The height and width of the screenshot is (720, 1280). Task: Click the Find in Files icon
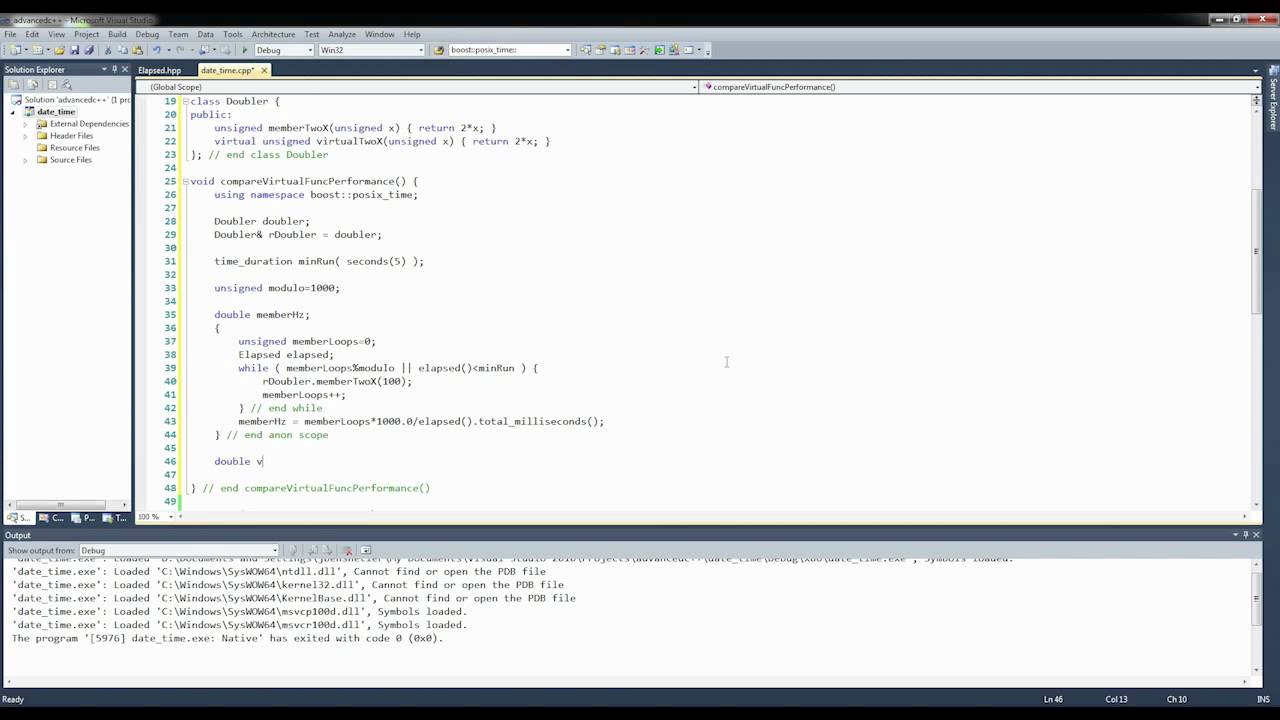[x=439, y=50]
